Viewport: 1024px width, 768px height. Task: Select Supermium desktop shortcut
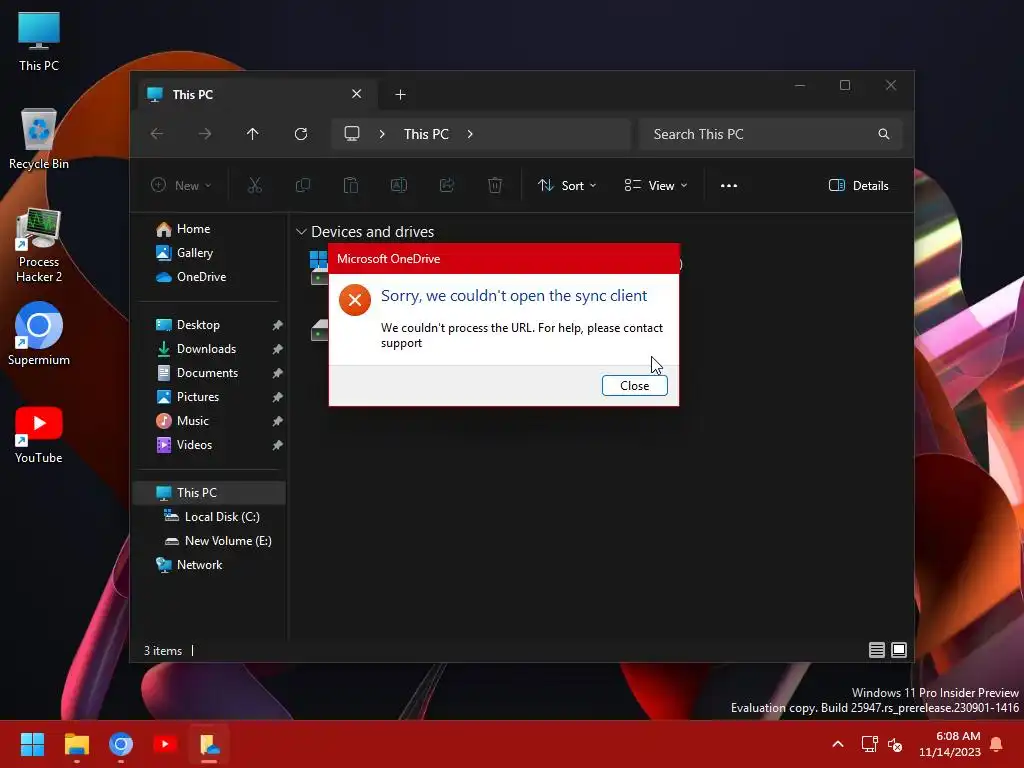[39, 334]
